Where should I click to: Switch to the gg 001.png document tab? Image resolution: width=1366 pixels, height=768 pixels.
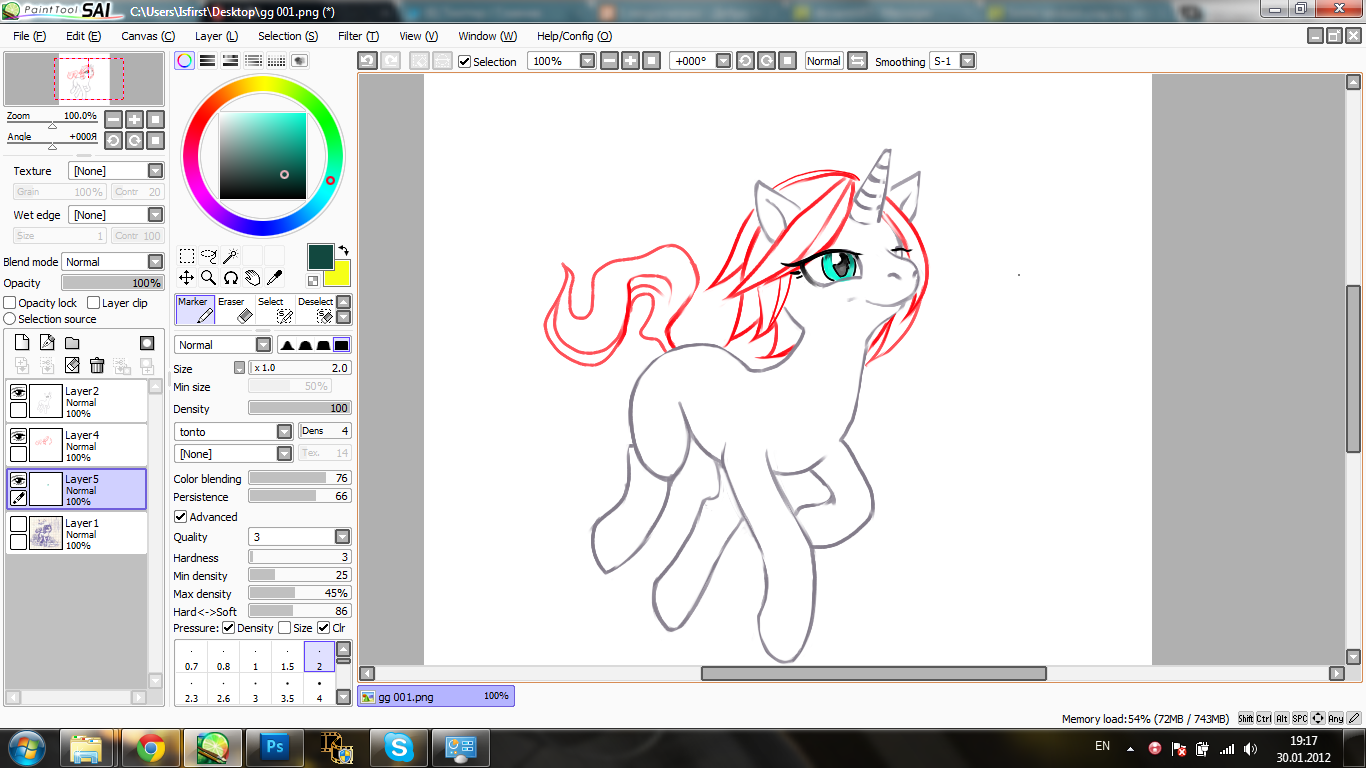(436, 696)
